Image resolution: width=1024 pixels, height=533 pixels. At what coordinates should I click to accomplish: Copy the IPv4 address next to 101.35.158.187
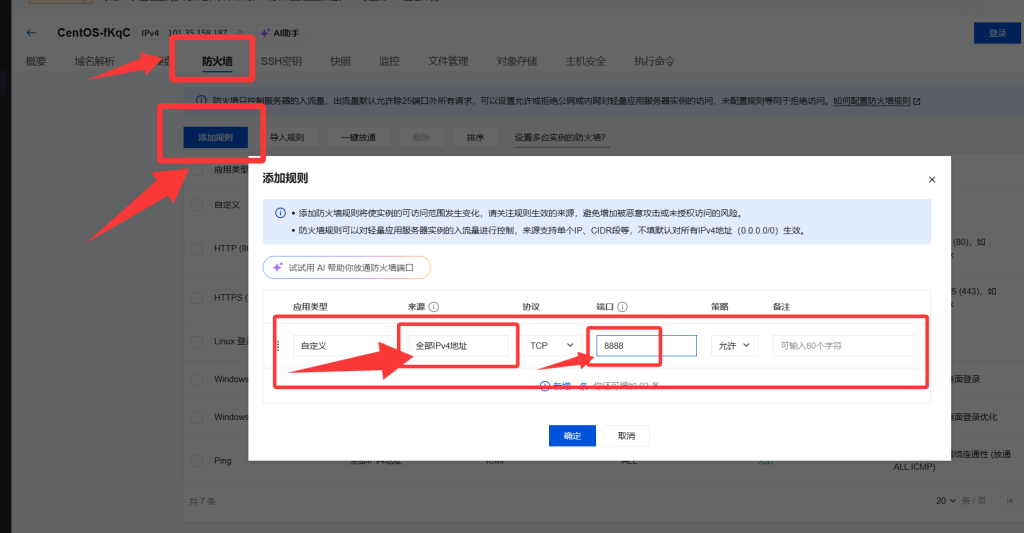(240, 33)
